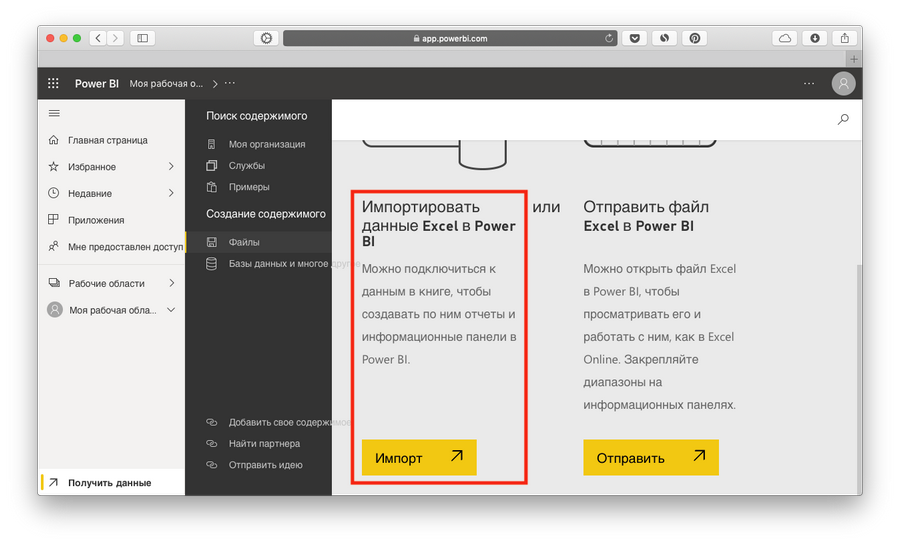Click the star icon beside Избранное
The width and height of the screenshot is (900, 545).
tap(53, 166)
